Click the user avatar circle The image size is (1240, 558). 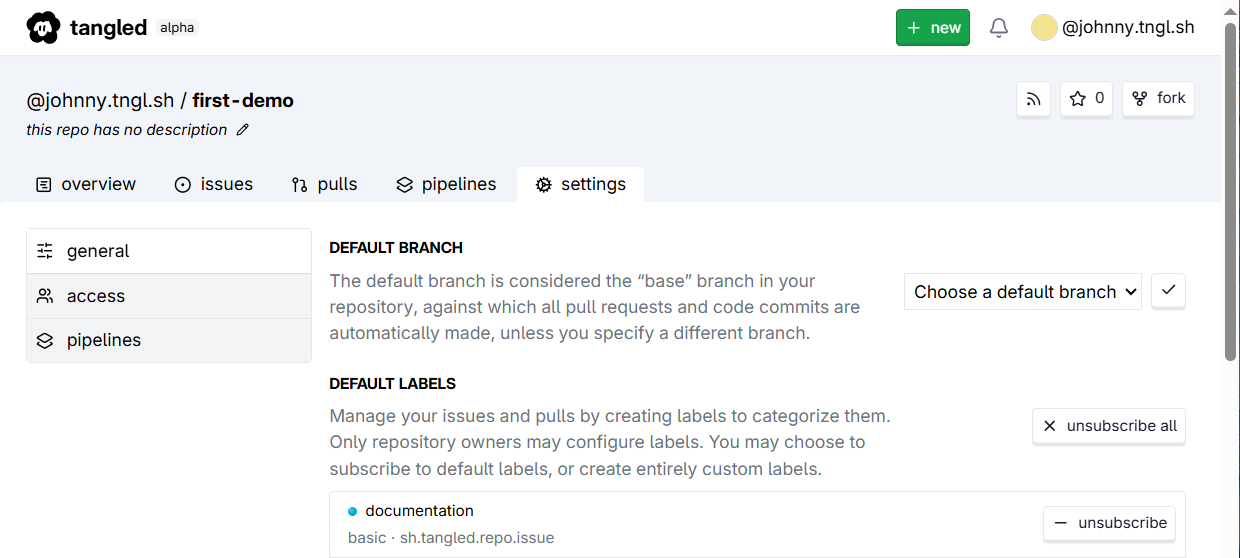[x=1044, y=28]
